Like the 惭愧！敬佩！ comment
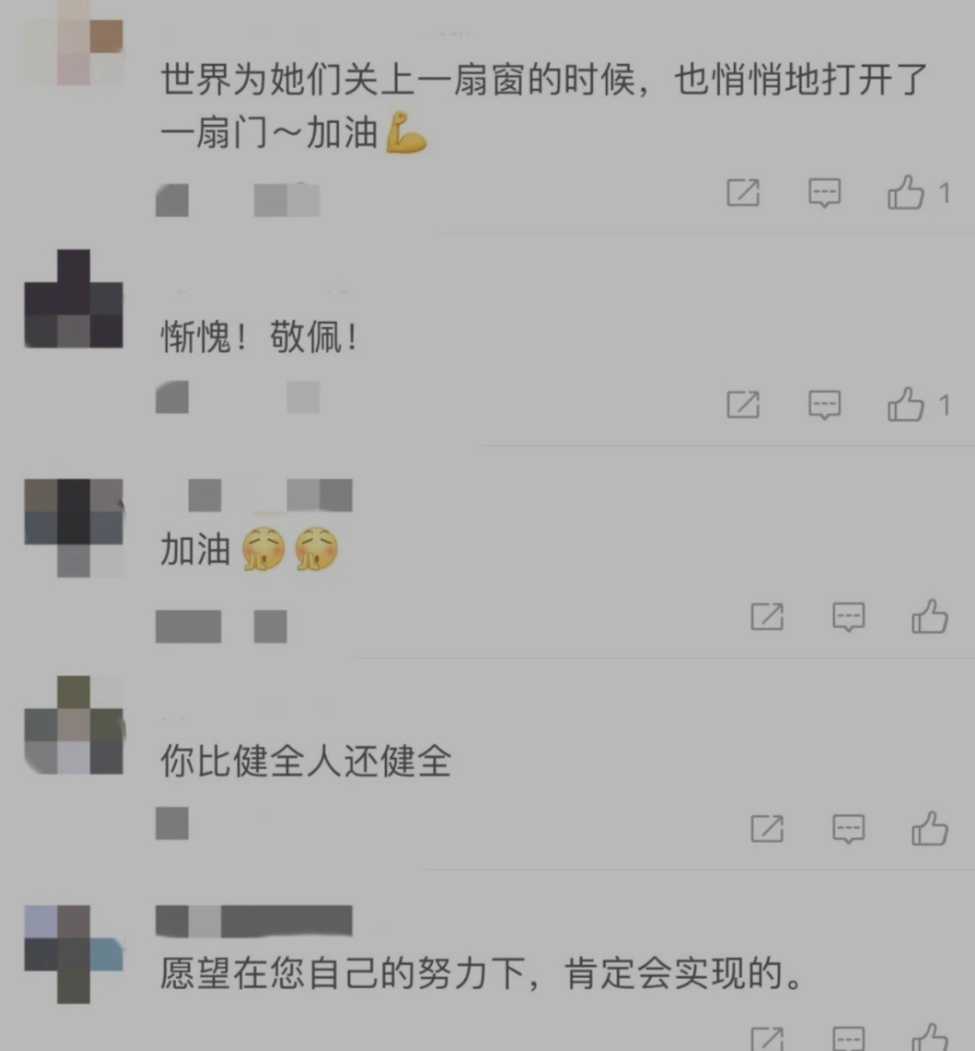975x1051 pixels. (x=905, y=404)
